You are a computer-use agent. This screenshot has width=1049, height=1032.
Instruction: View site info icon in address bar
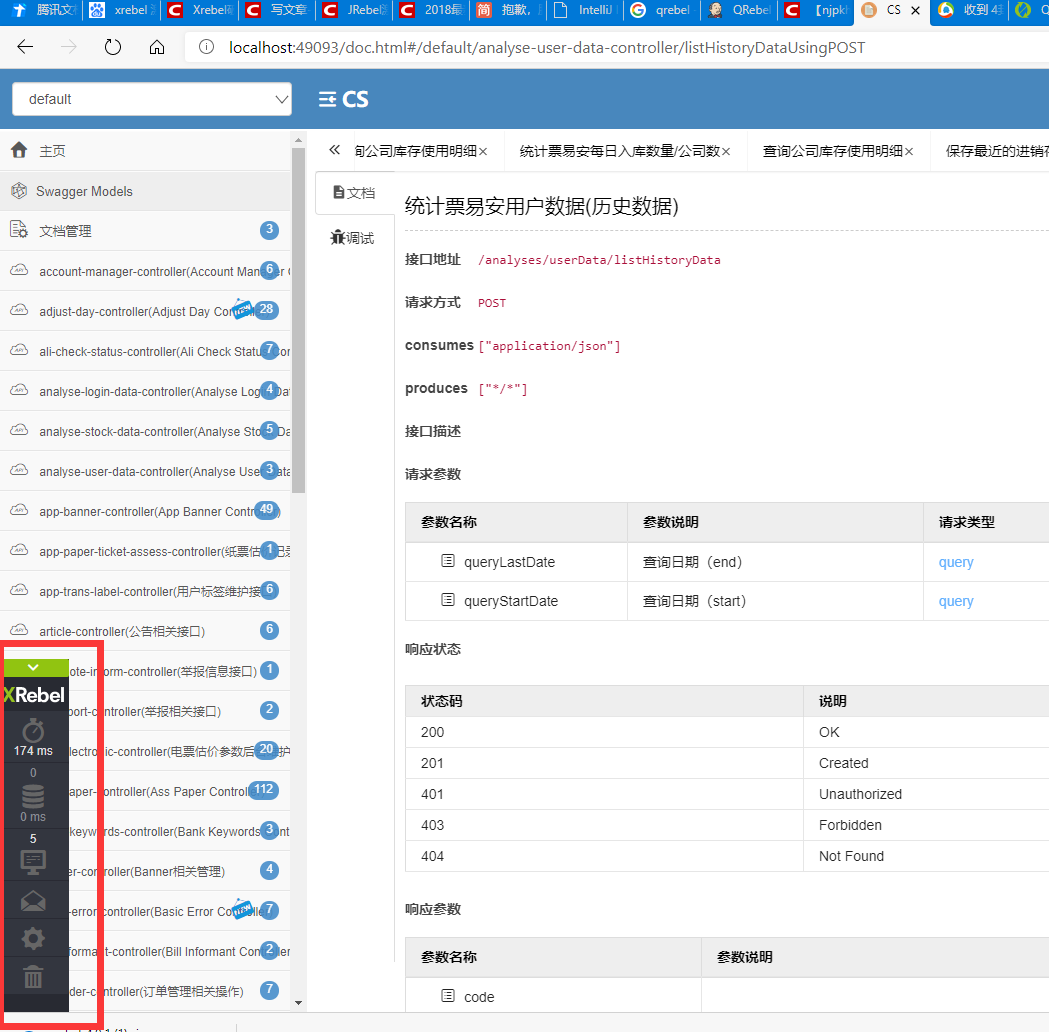206,47
